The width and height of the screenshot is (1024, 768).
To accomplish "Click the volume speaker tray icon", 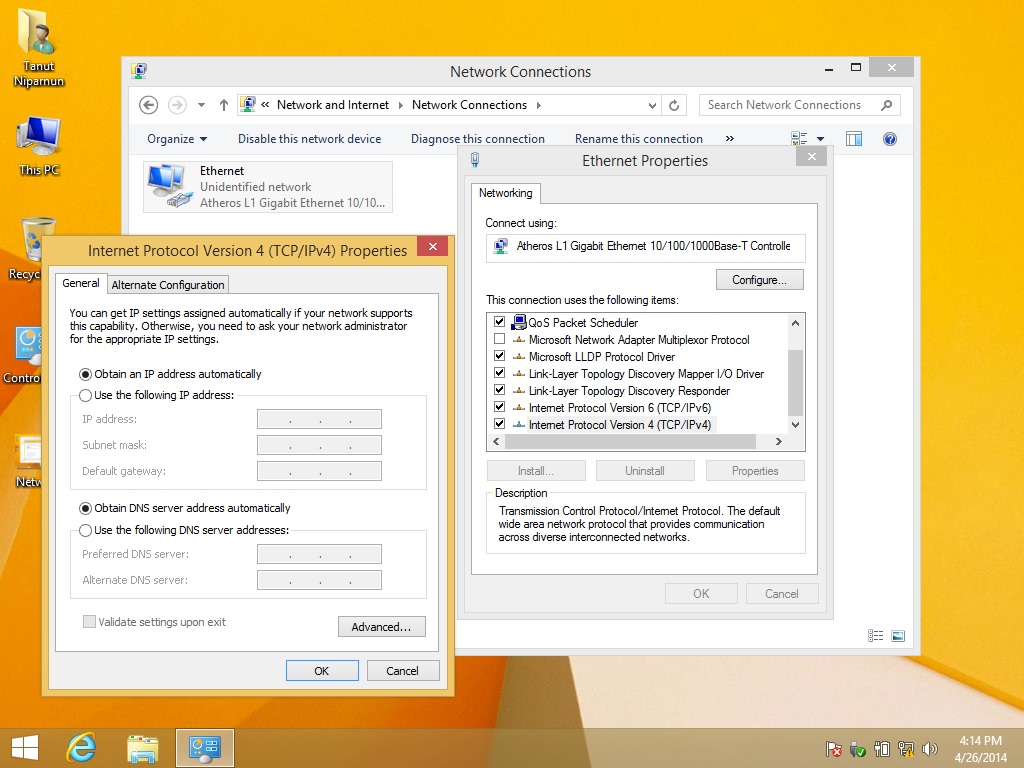I will click(929, 749).
